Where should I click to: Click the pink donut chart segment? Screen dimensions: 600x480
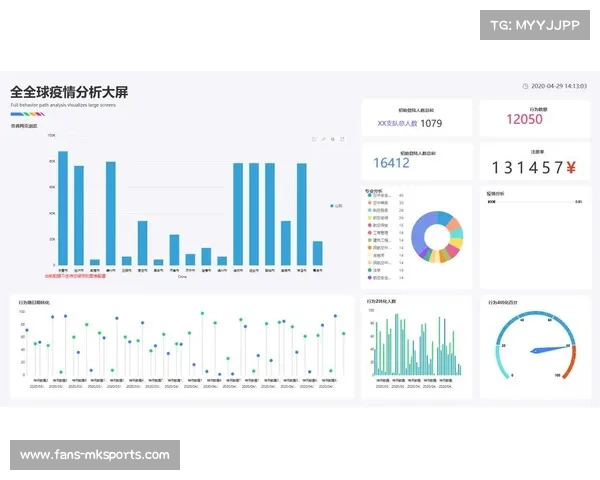point(452,250)
